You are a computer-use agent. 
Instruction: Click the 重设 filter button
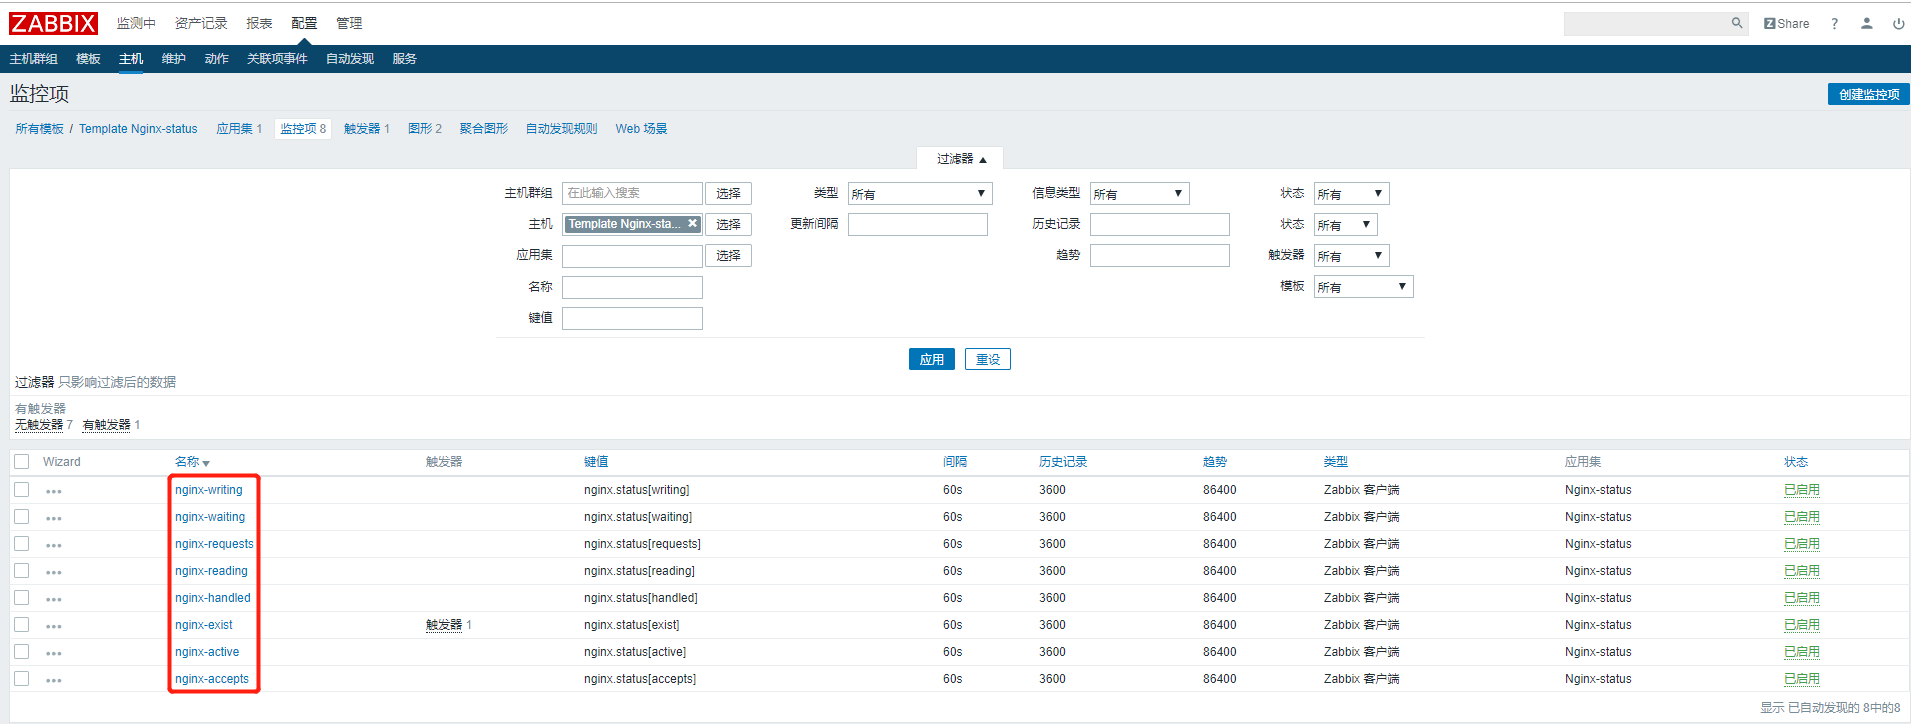point(988,359)
